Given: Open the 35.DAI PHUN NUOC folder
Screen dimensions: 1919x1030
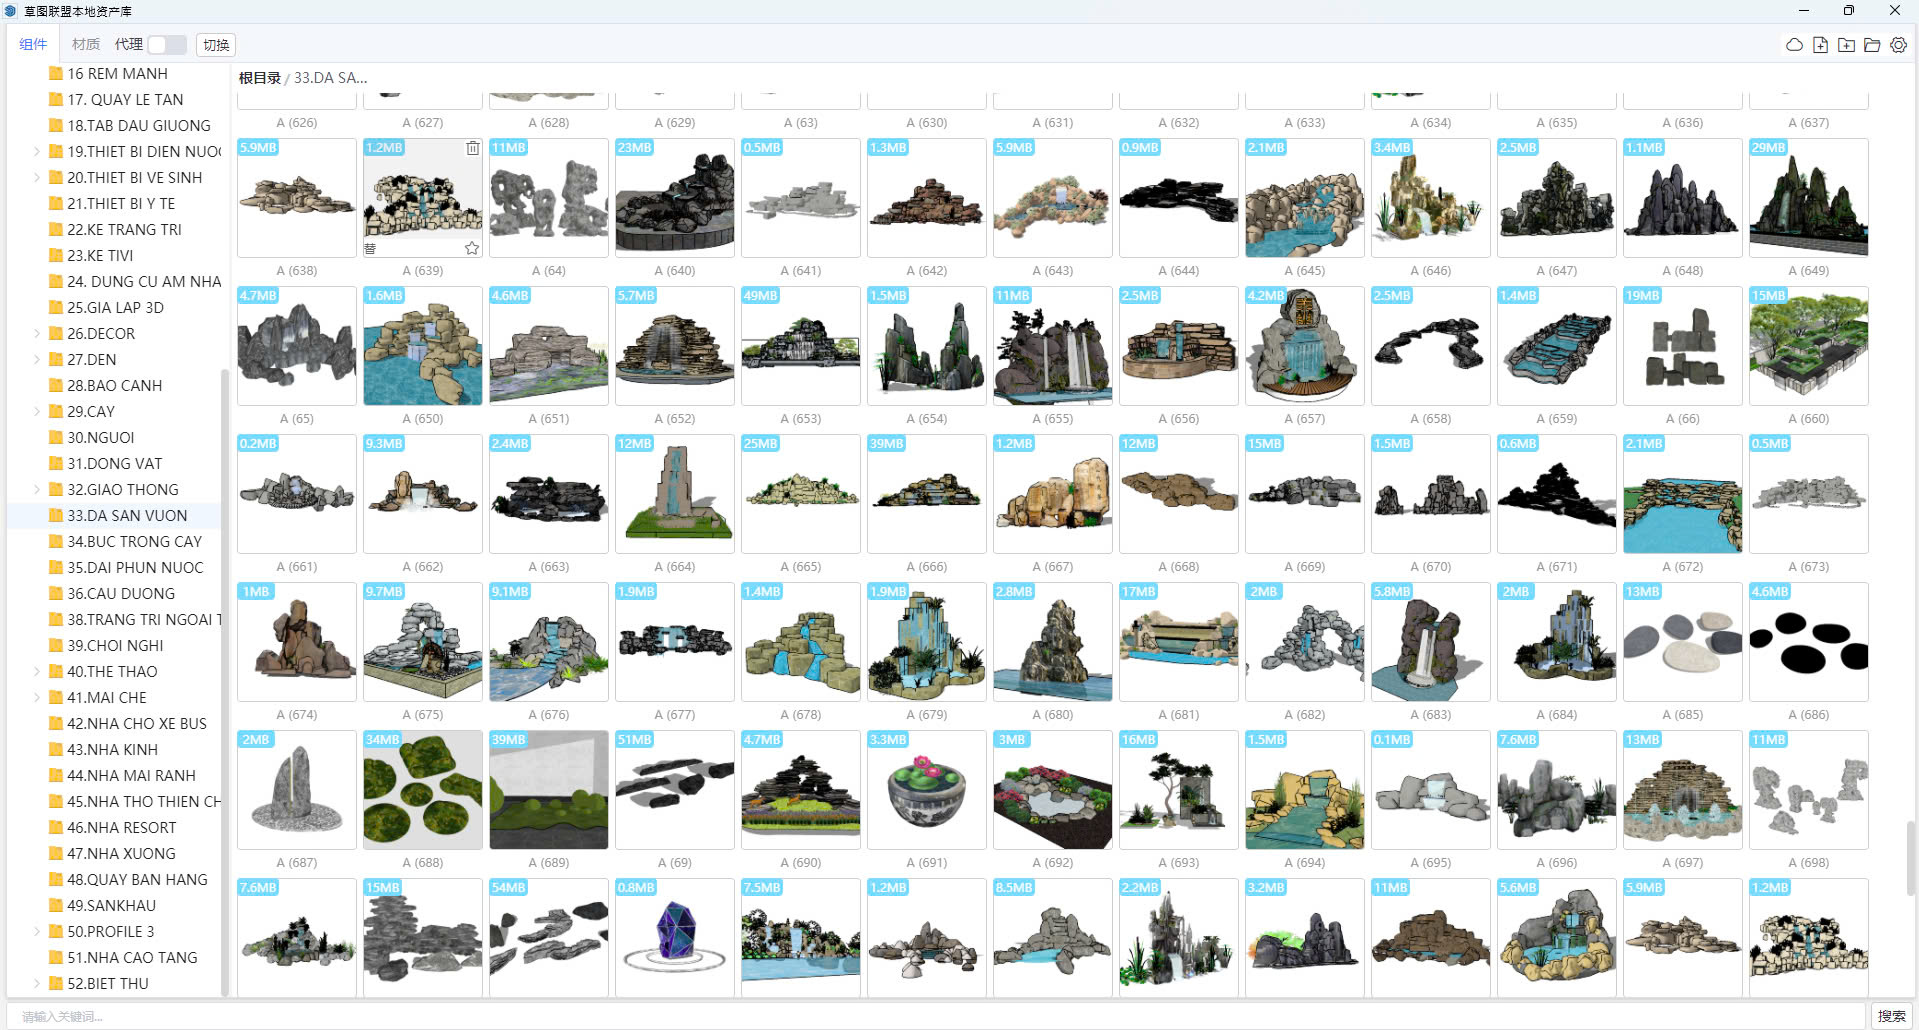Looking at the screenshot, I should (x=134, y=567).
